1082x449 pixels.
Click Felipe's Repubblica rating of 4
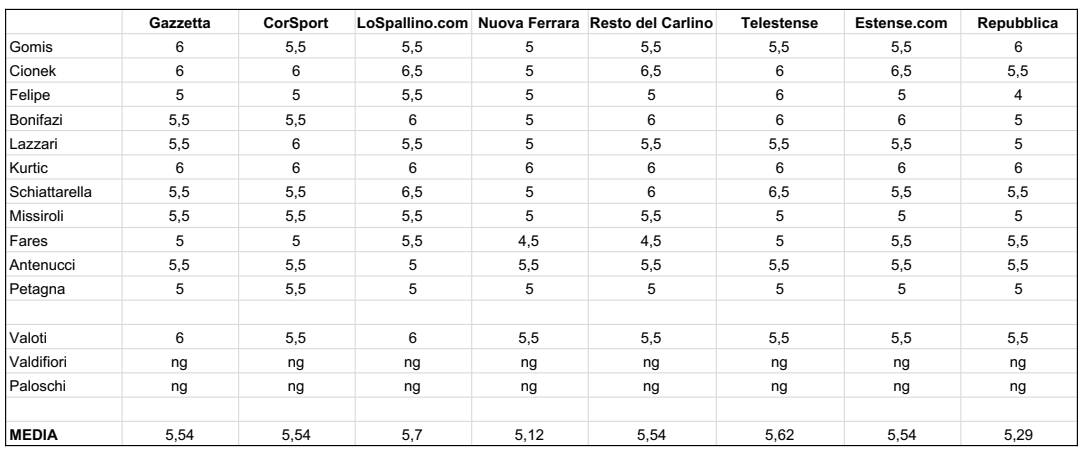click(x=1018, y=95)
